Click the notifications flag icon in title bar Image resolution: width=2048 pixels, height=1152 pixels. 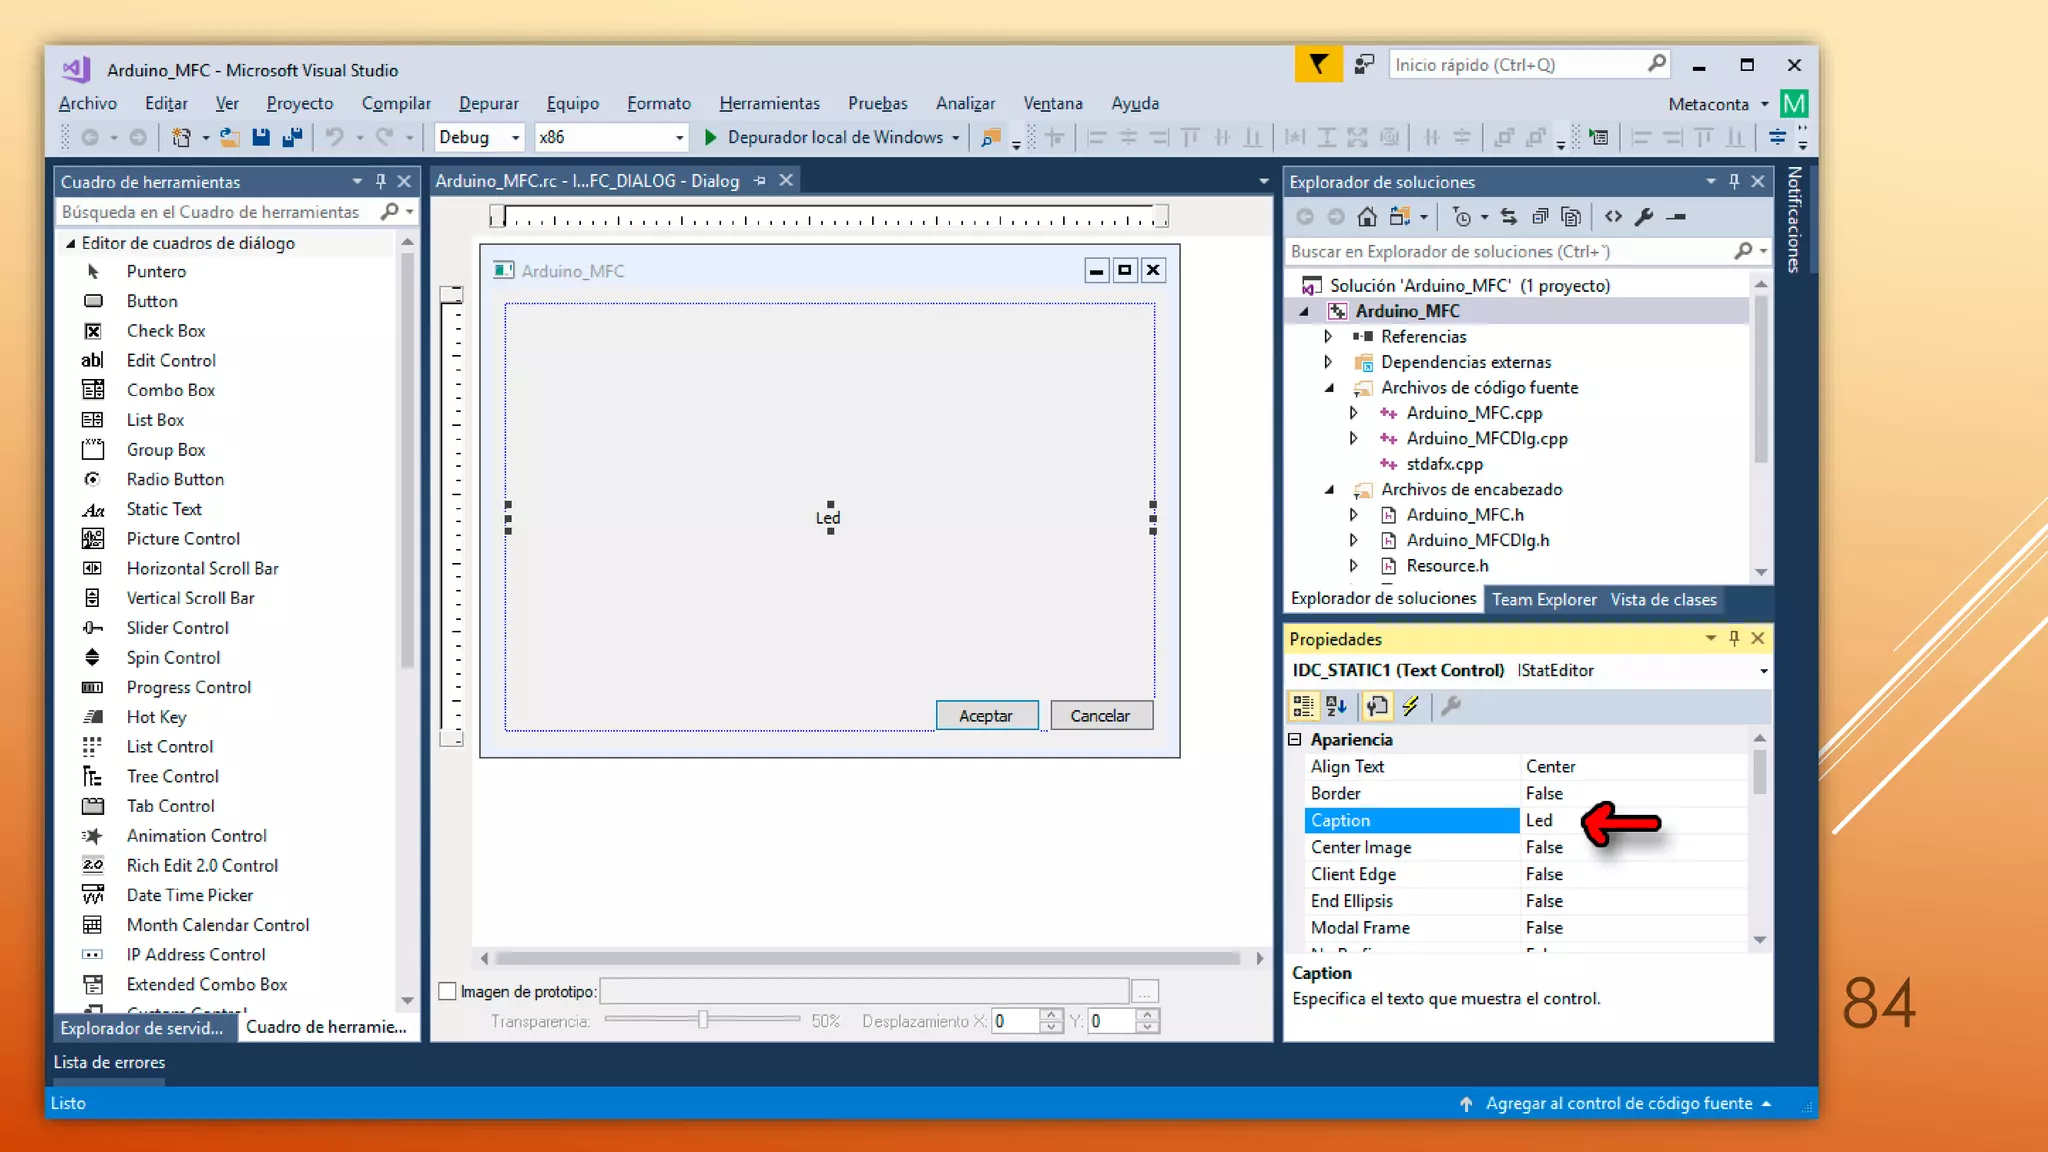click(1318, 65)
